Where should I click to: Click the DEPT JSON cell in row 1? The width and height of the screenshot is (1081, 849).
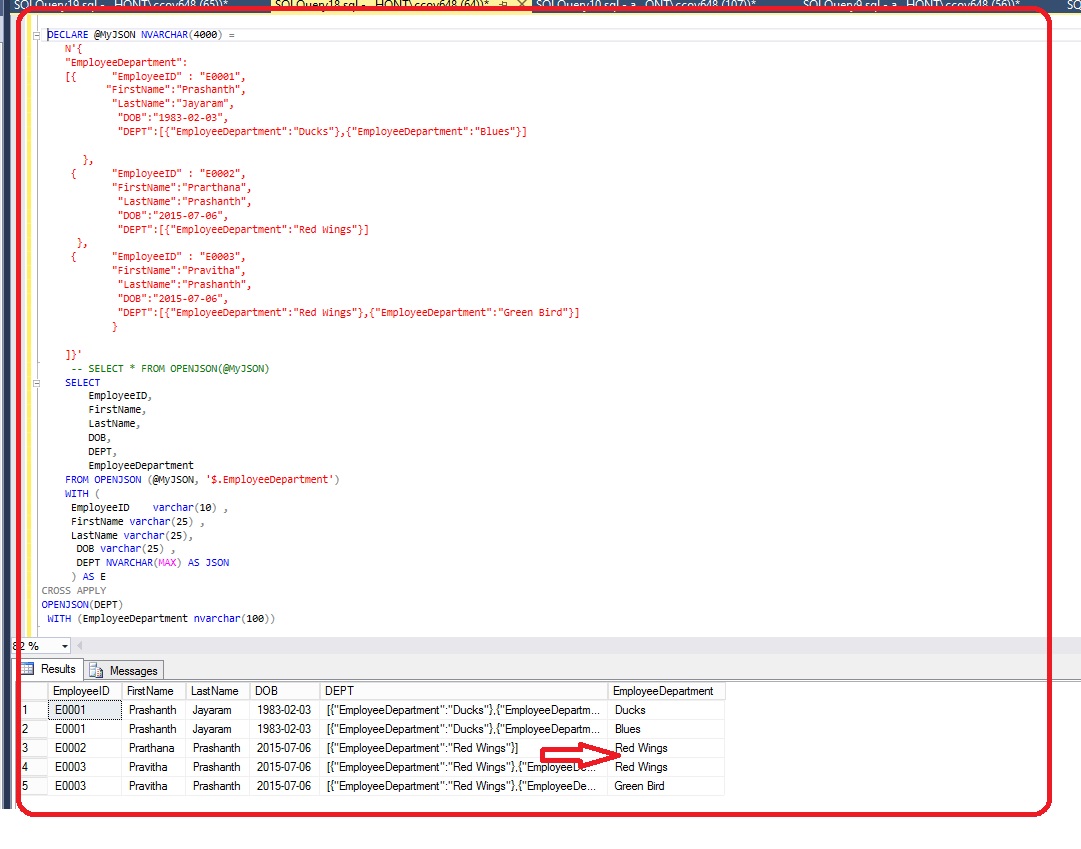[x=463, y=710]
